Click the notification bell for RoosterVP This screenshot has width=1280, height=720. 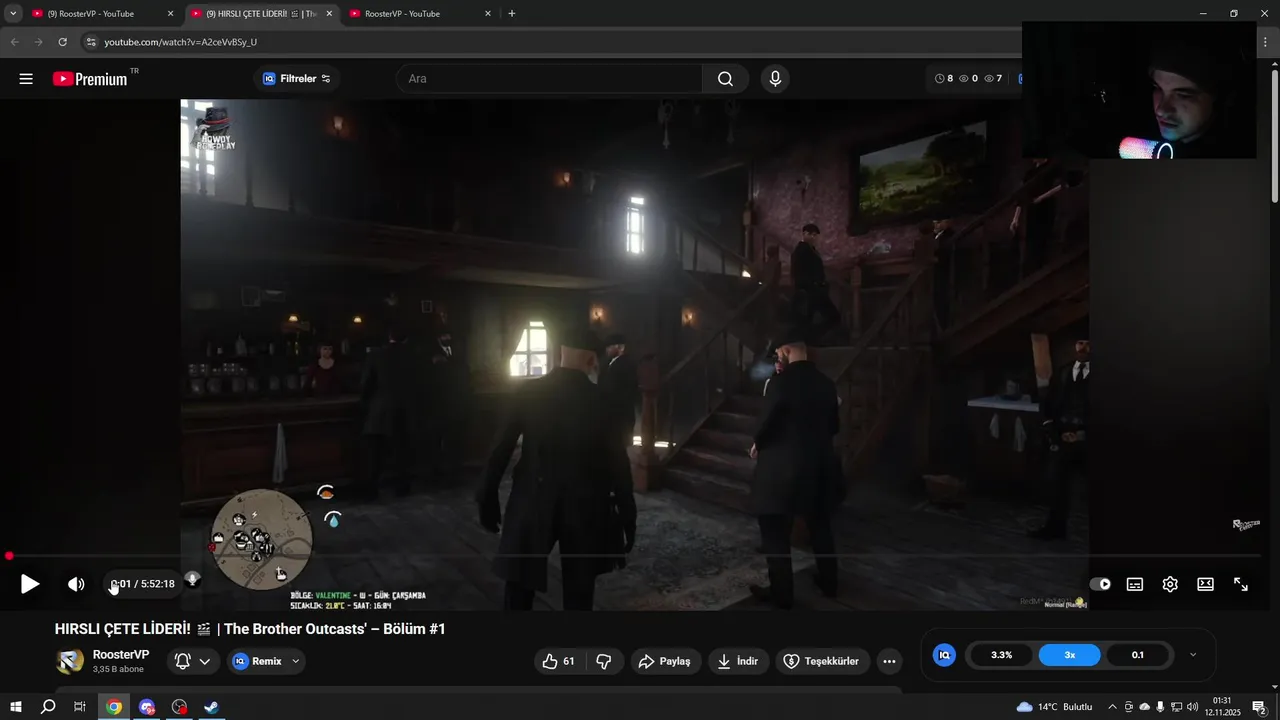[x=183, y=661]
